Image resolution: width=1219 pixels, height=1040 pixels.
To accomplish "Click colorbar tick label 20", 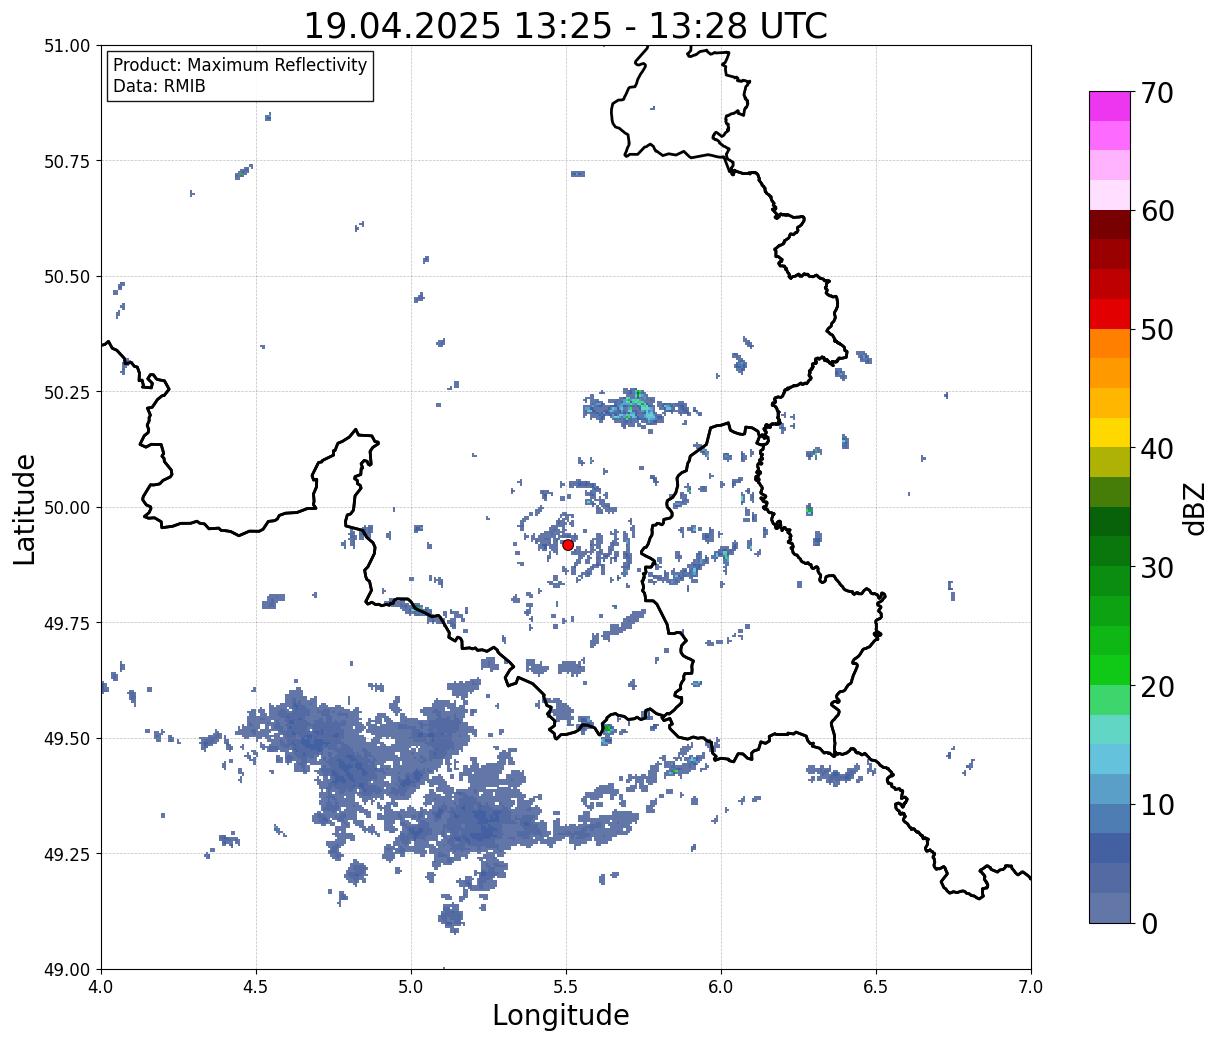I will (x=1156, y=687).
